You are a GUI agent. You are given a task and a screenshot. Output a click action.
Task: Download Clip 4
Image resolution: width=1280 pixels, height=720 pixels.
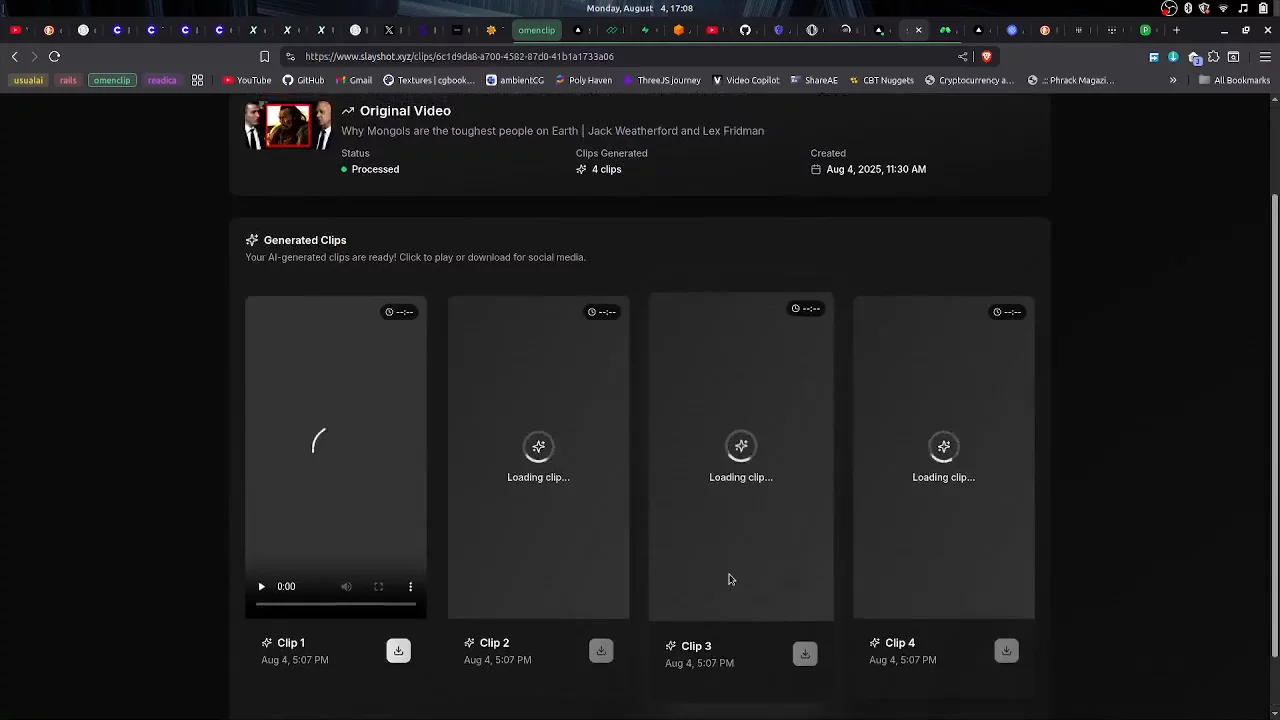point(1006,651)
